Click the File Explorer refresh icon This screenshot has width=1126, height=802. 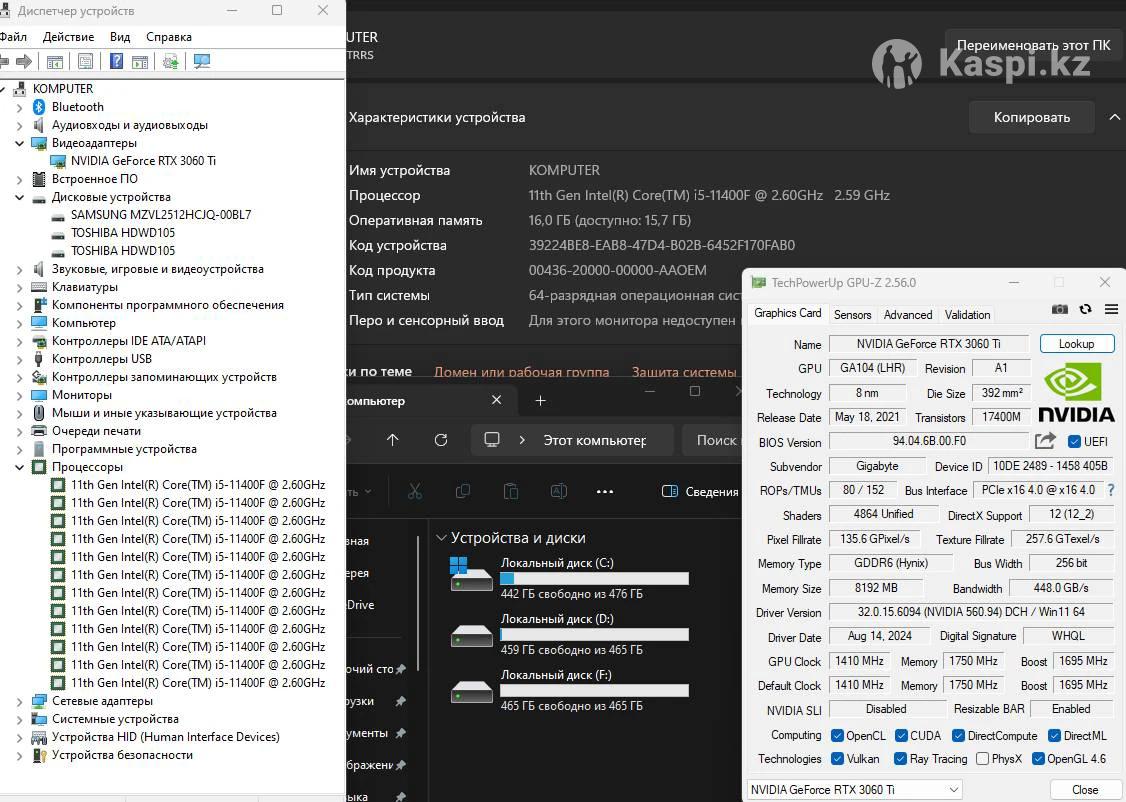441,440
